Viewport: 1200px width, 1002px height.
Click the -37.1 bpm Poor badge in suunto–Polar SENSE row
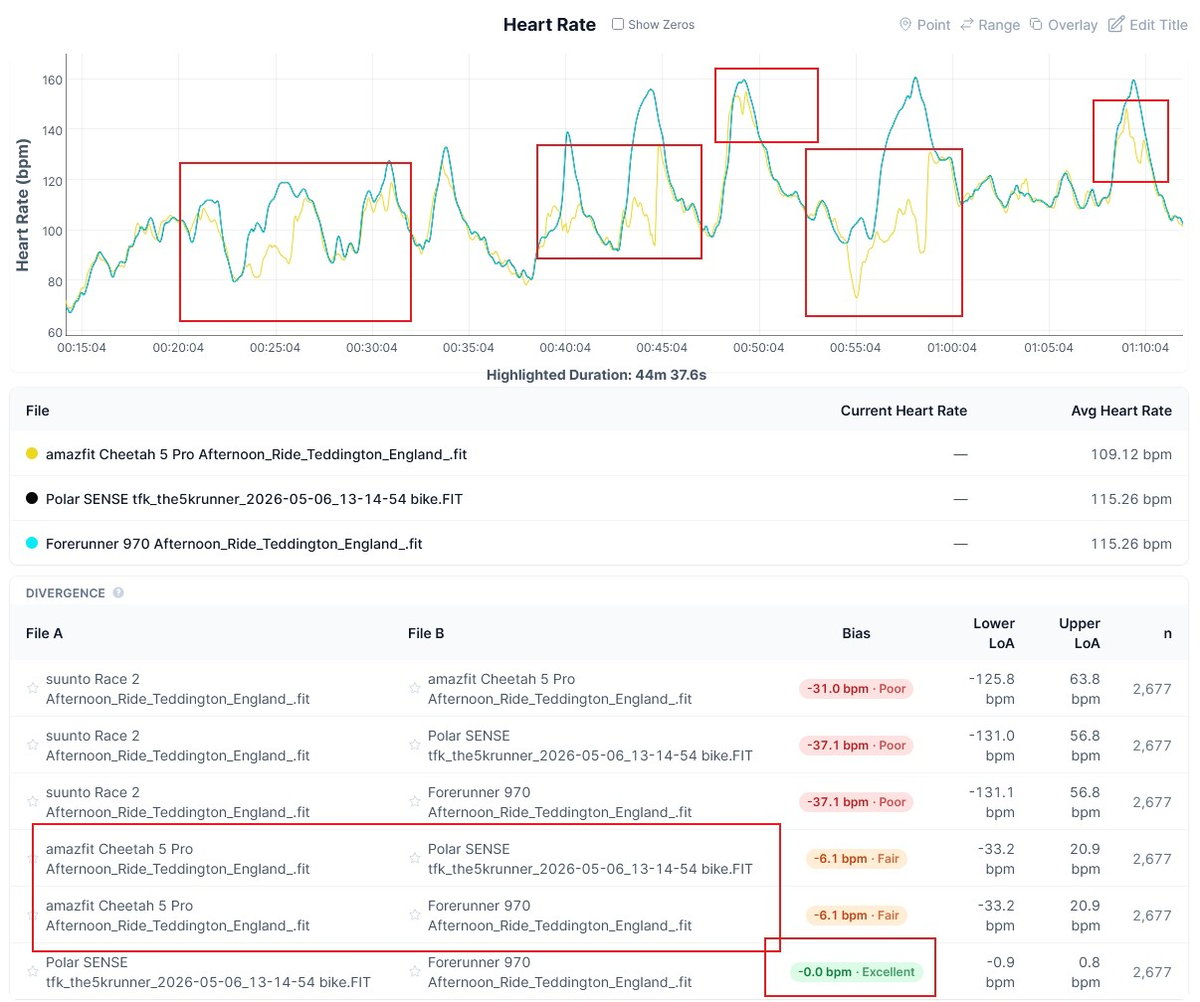(x=856, y=745)
